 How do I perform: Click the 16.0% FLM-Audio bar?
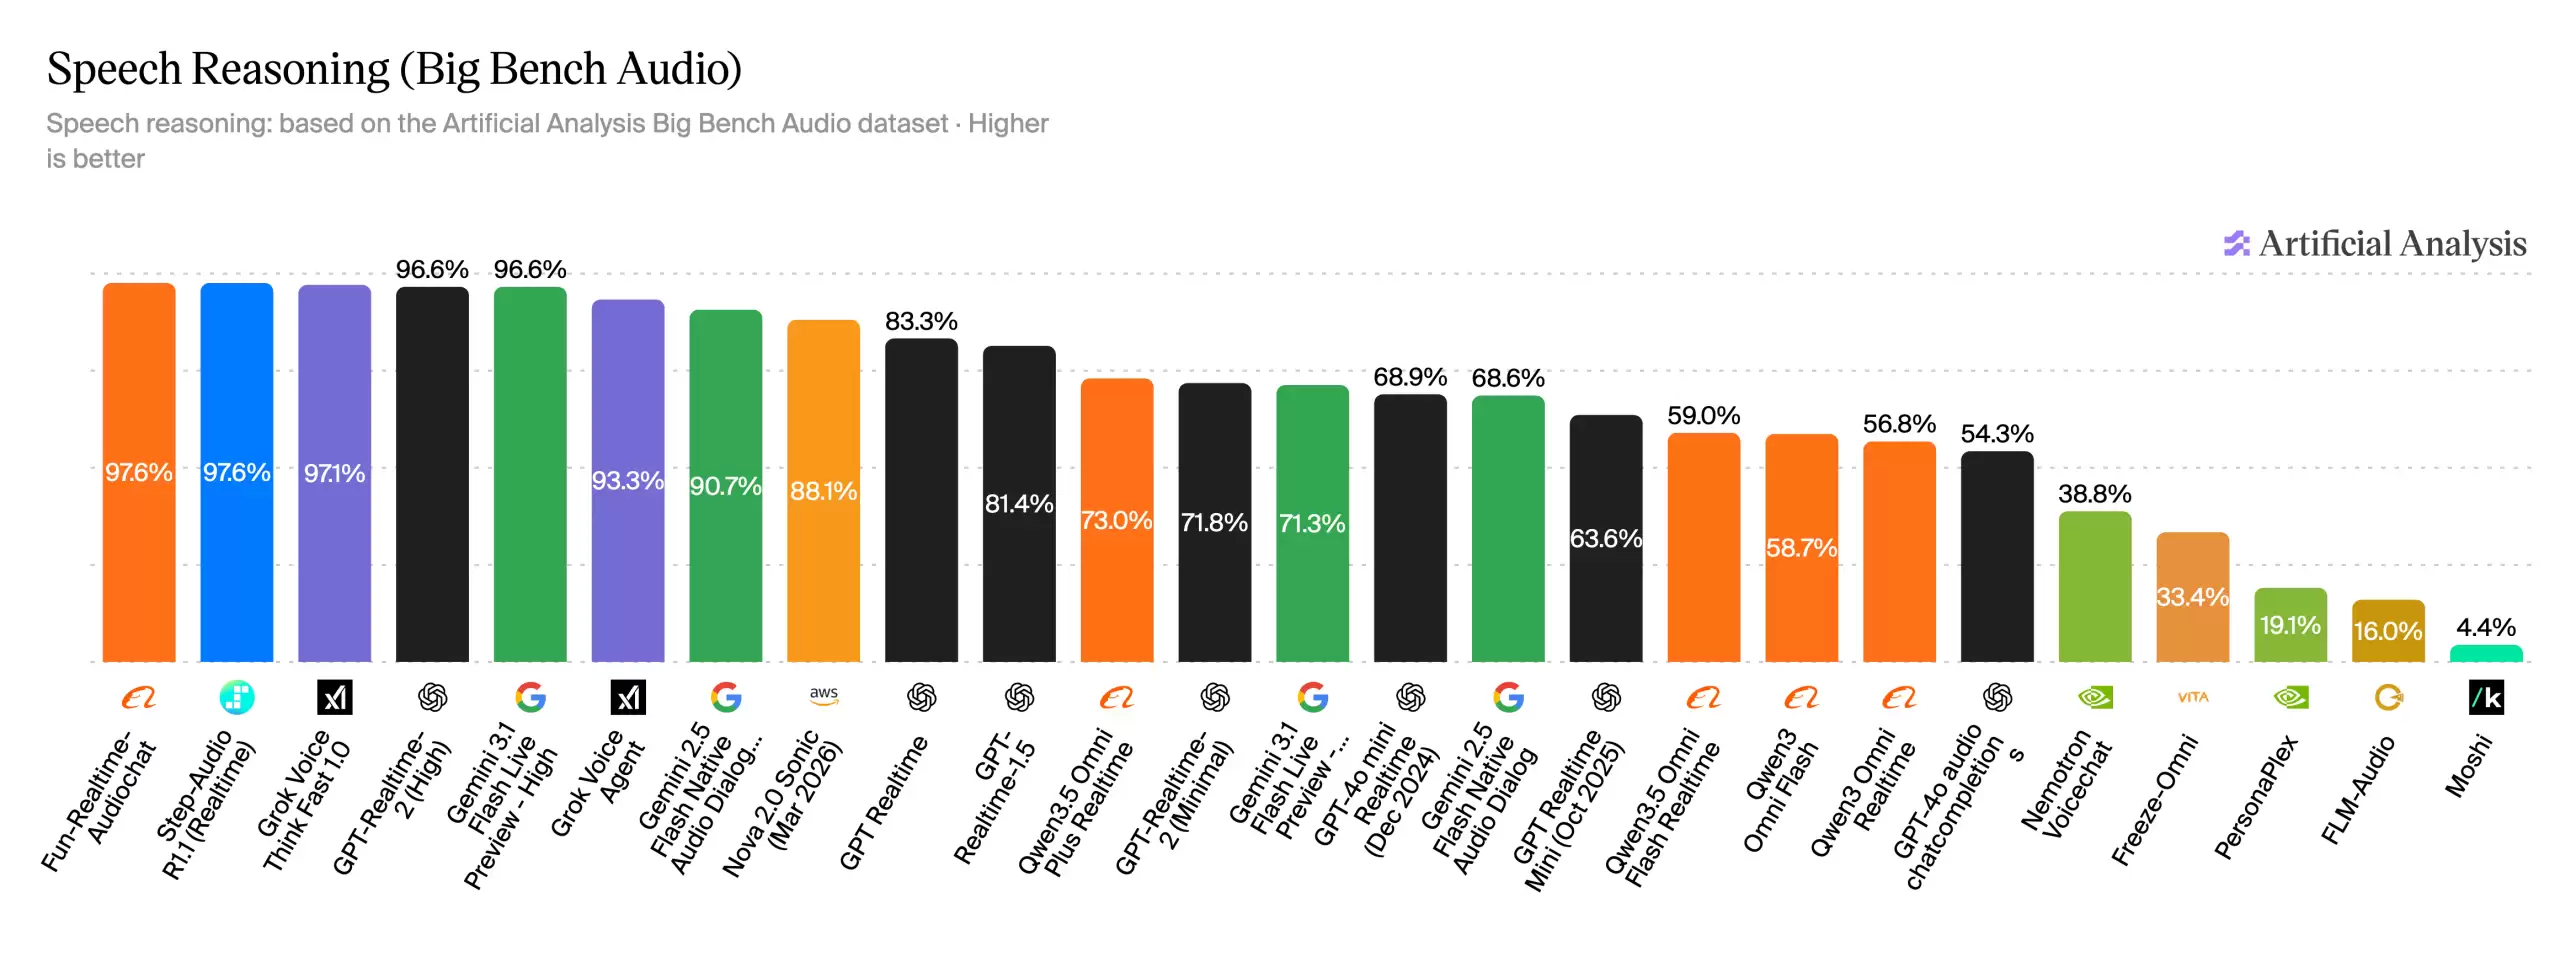(2388, 631)
